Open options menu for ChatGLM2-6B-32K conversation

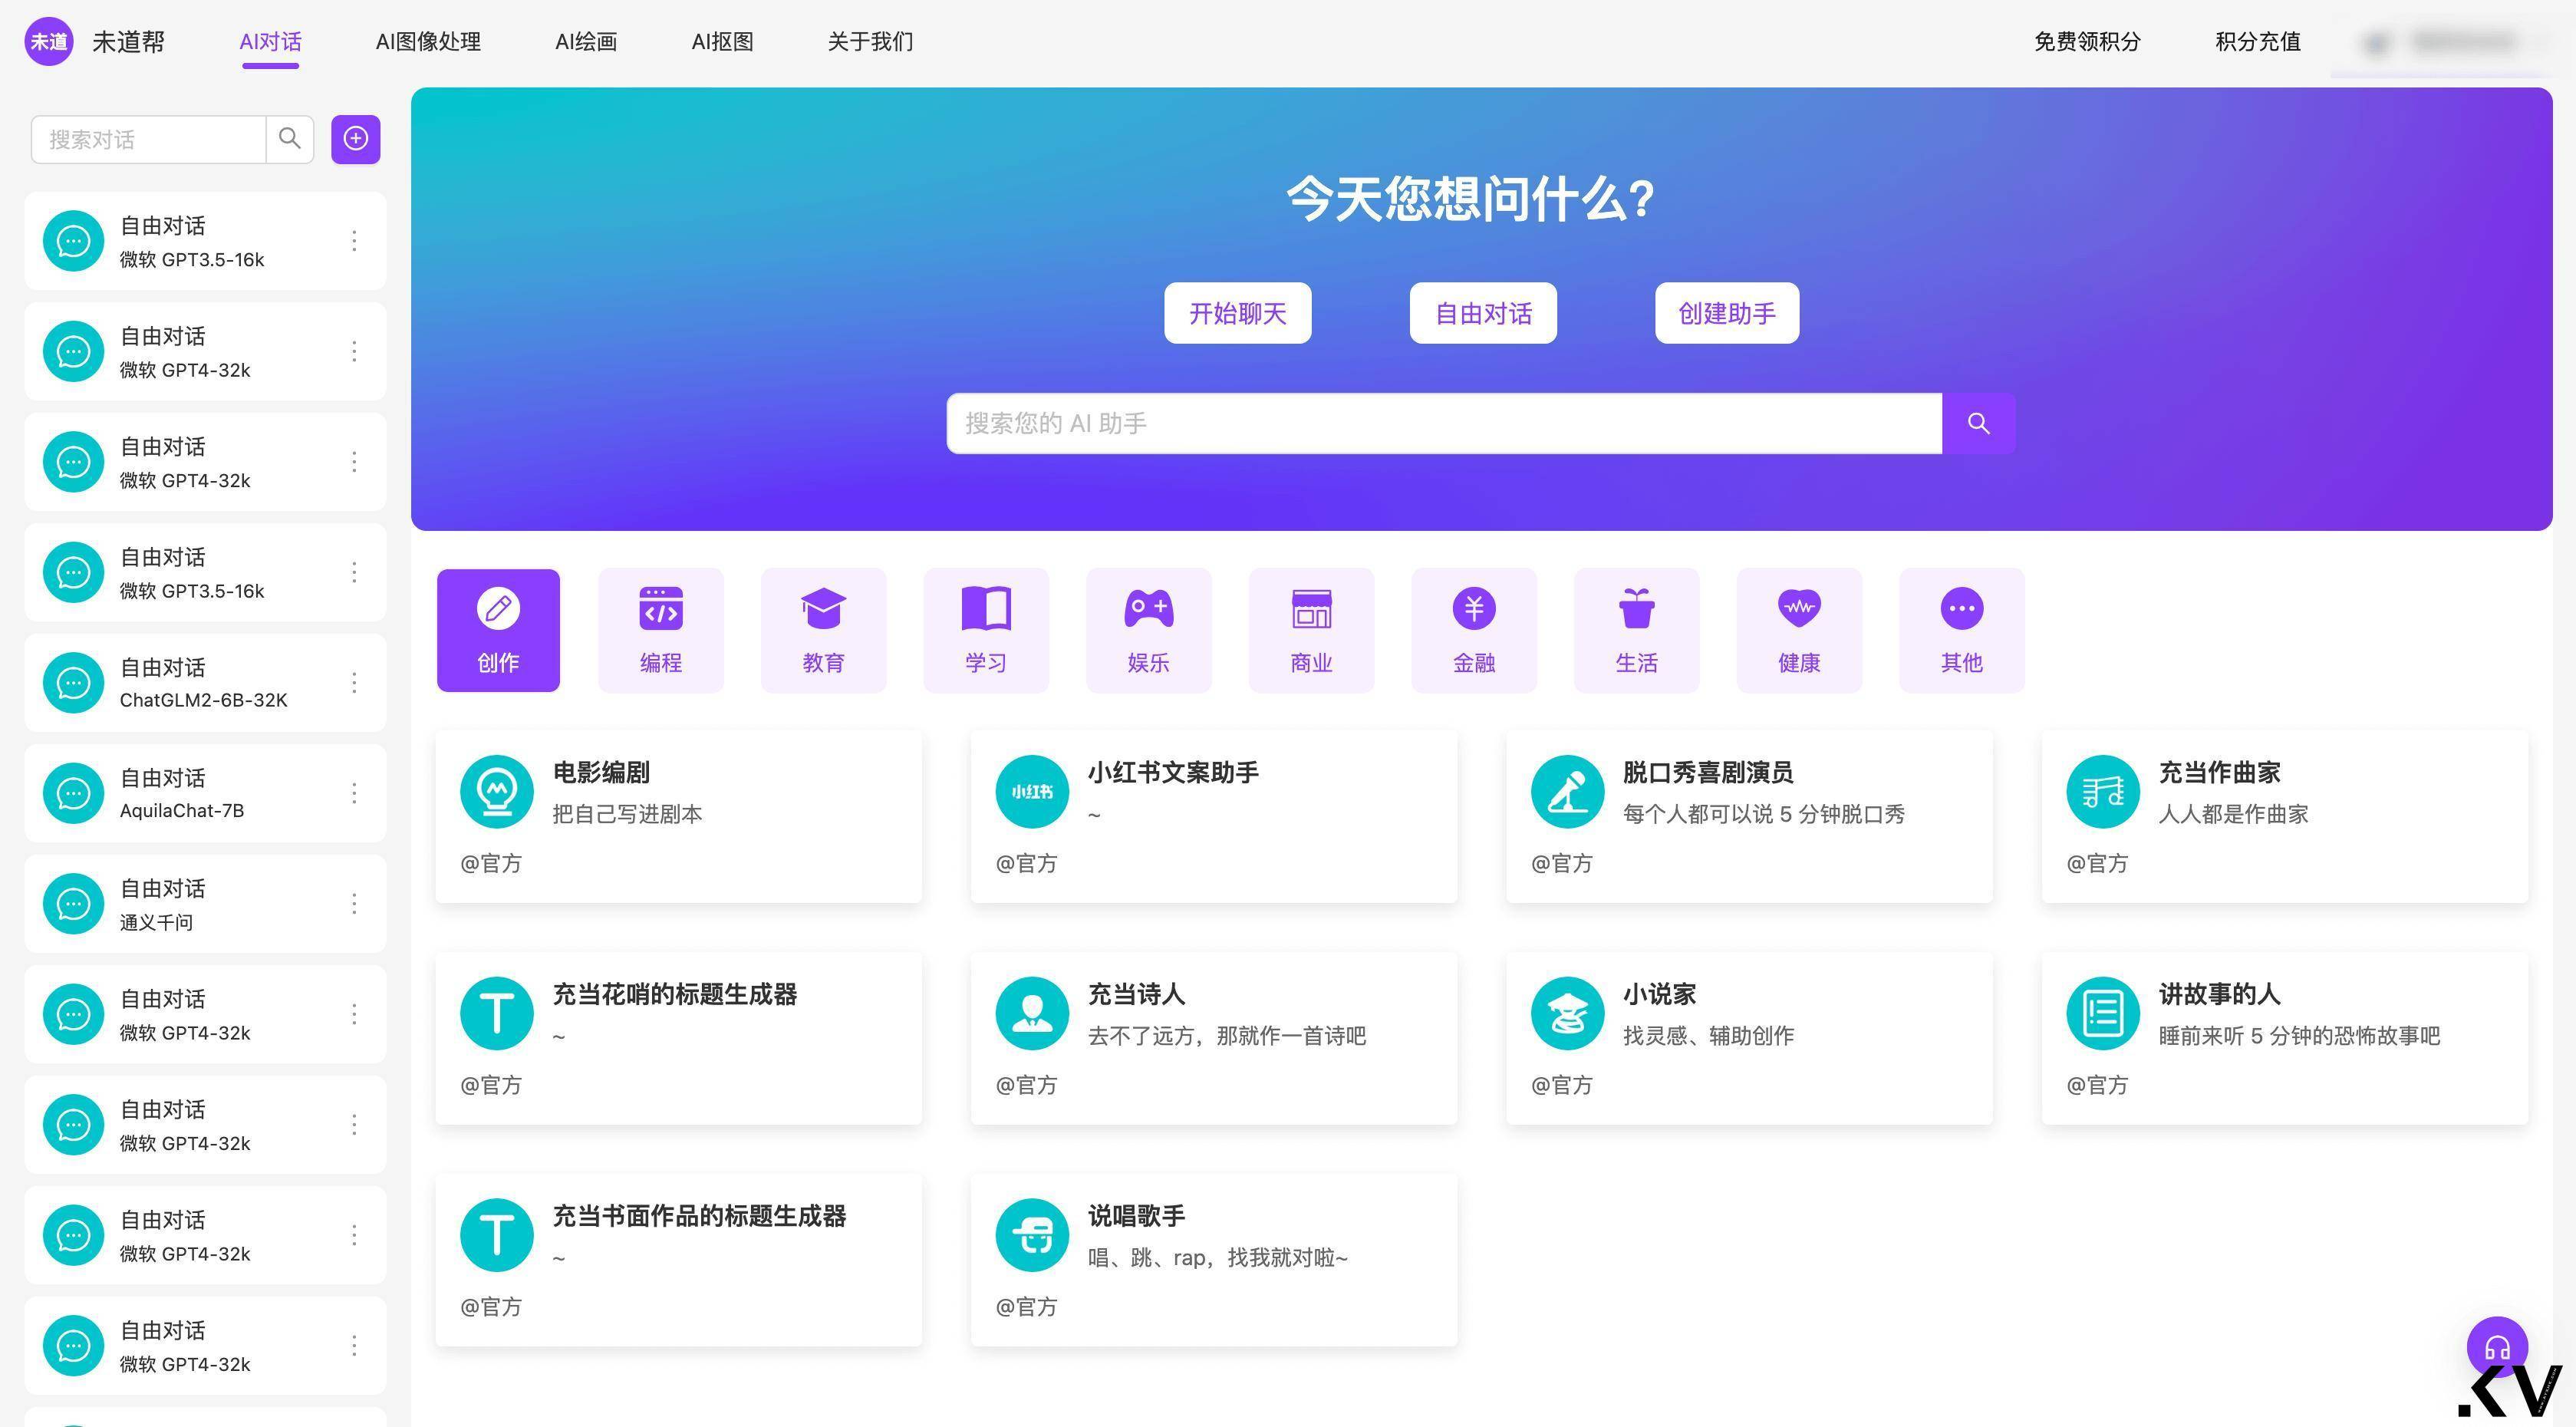coord(354,683)
